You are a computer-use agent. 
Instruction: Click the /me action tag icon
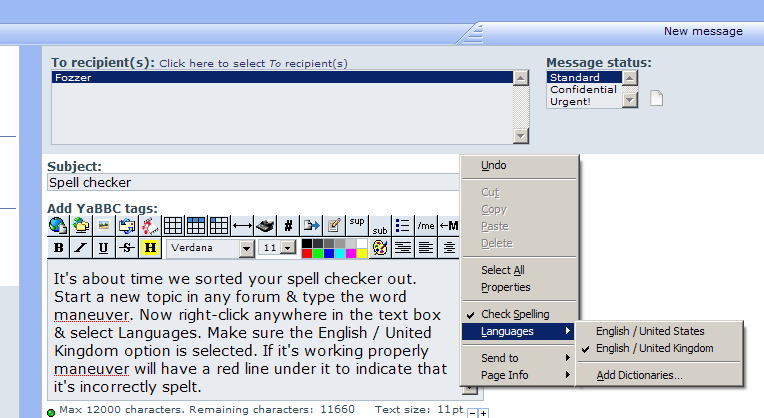tap(426, 226)
